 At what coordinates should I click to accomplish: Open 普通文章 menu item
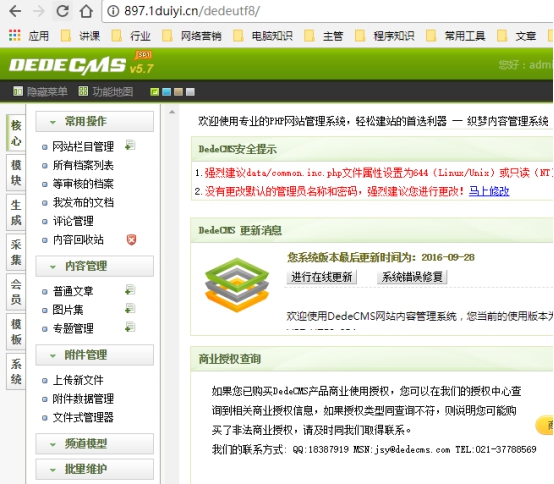click(x=73, y=291)
